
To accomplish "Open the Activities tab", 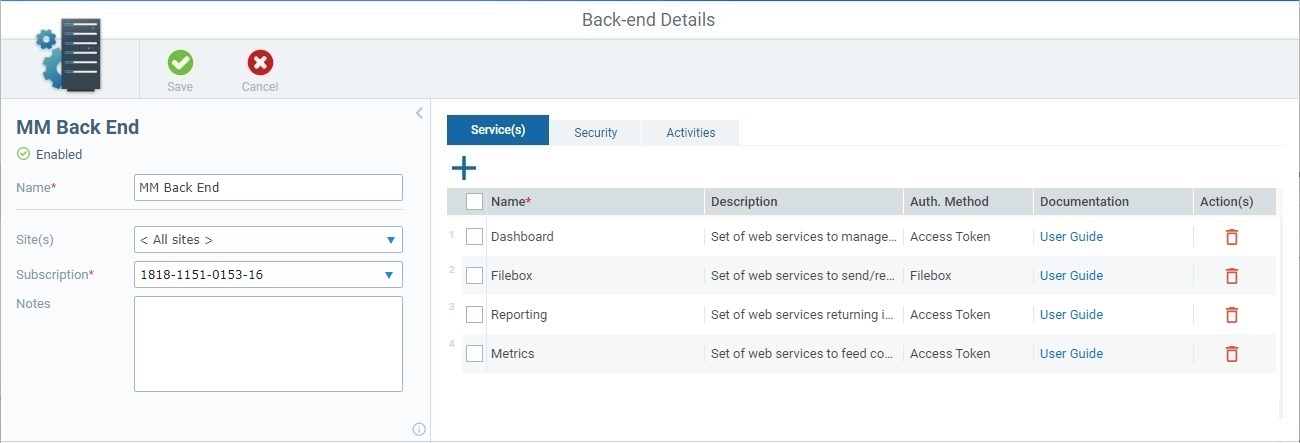I will click(690, 132).
